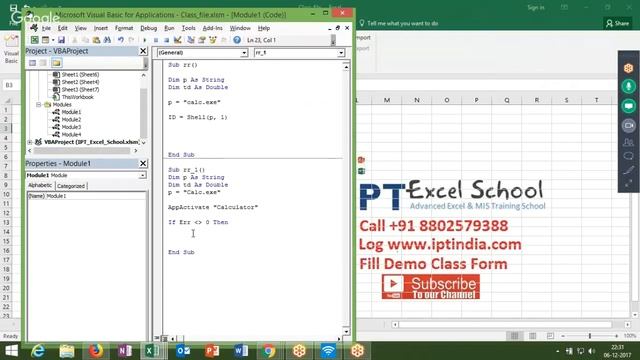Switch to the Categorized properties tab

(71, 186)
